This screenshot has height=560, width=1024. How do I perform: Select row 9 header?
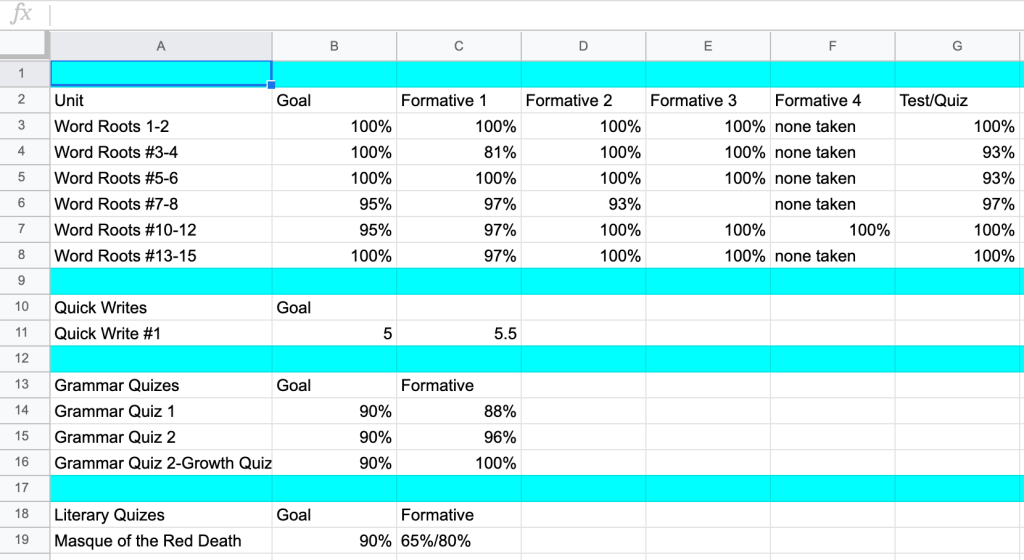coord(24,281)
